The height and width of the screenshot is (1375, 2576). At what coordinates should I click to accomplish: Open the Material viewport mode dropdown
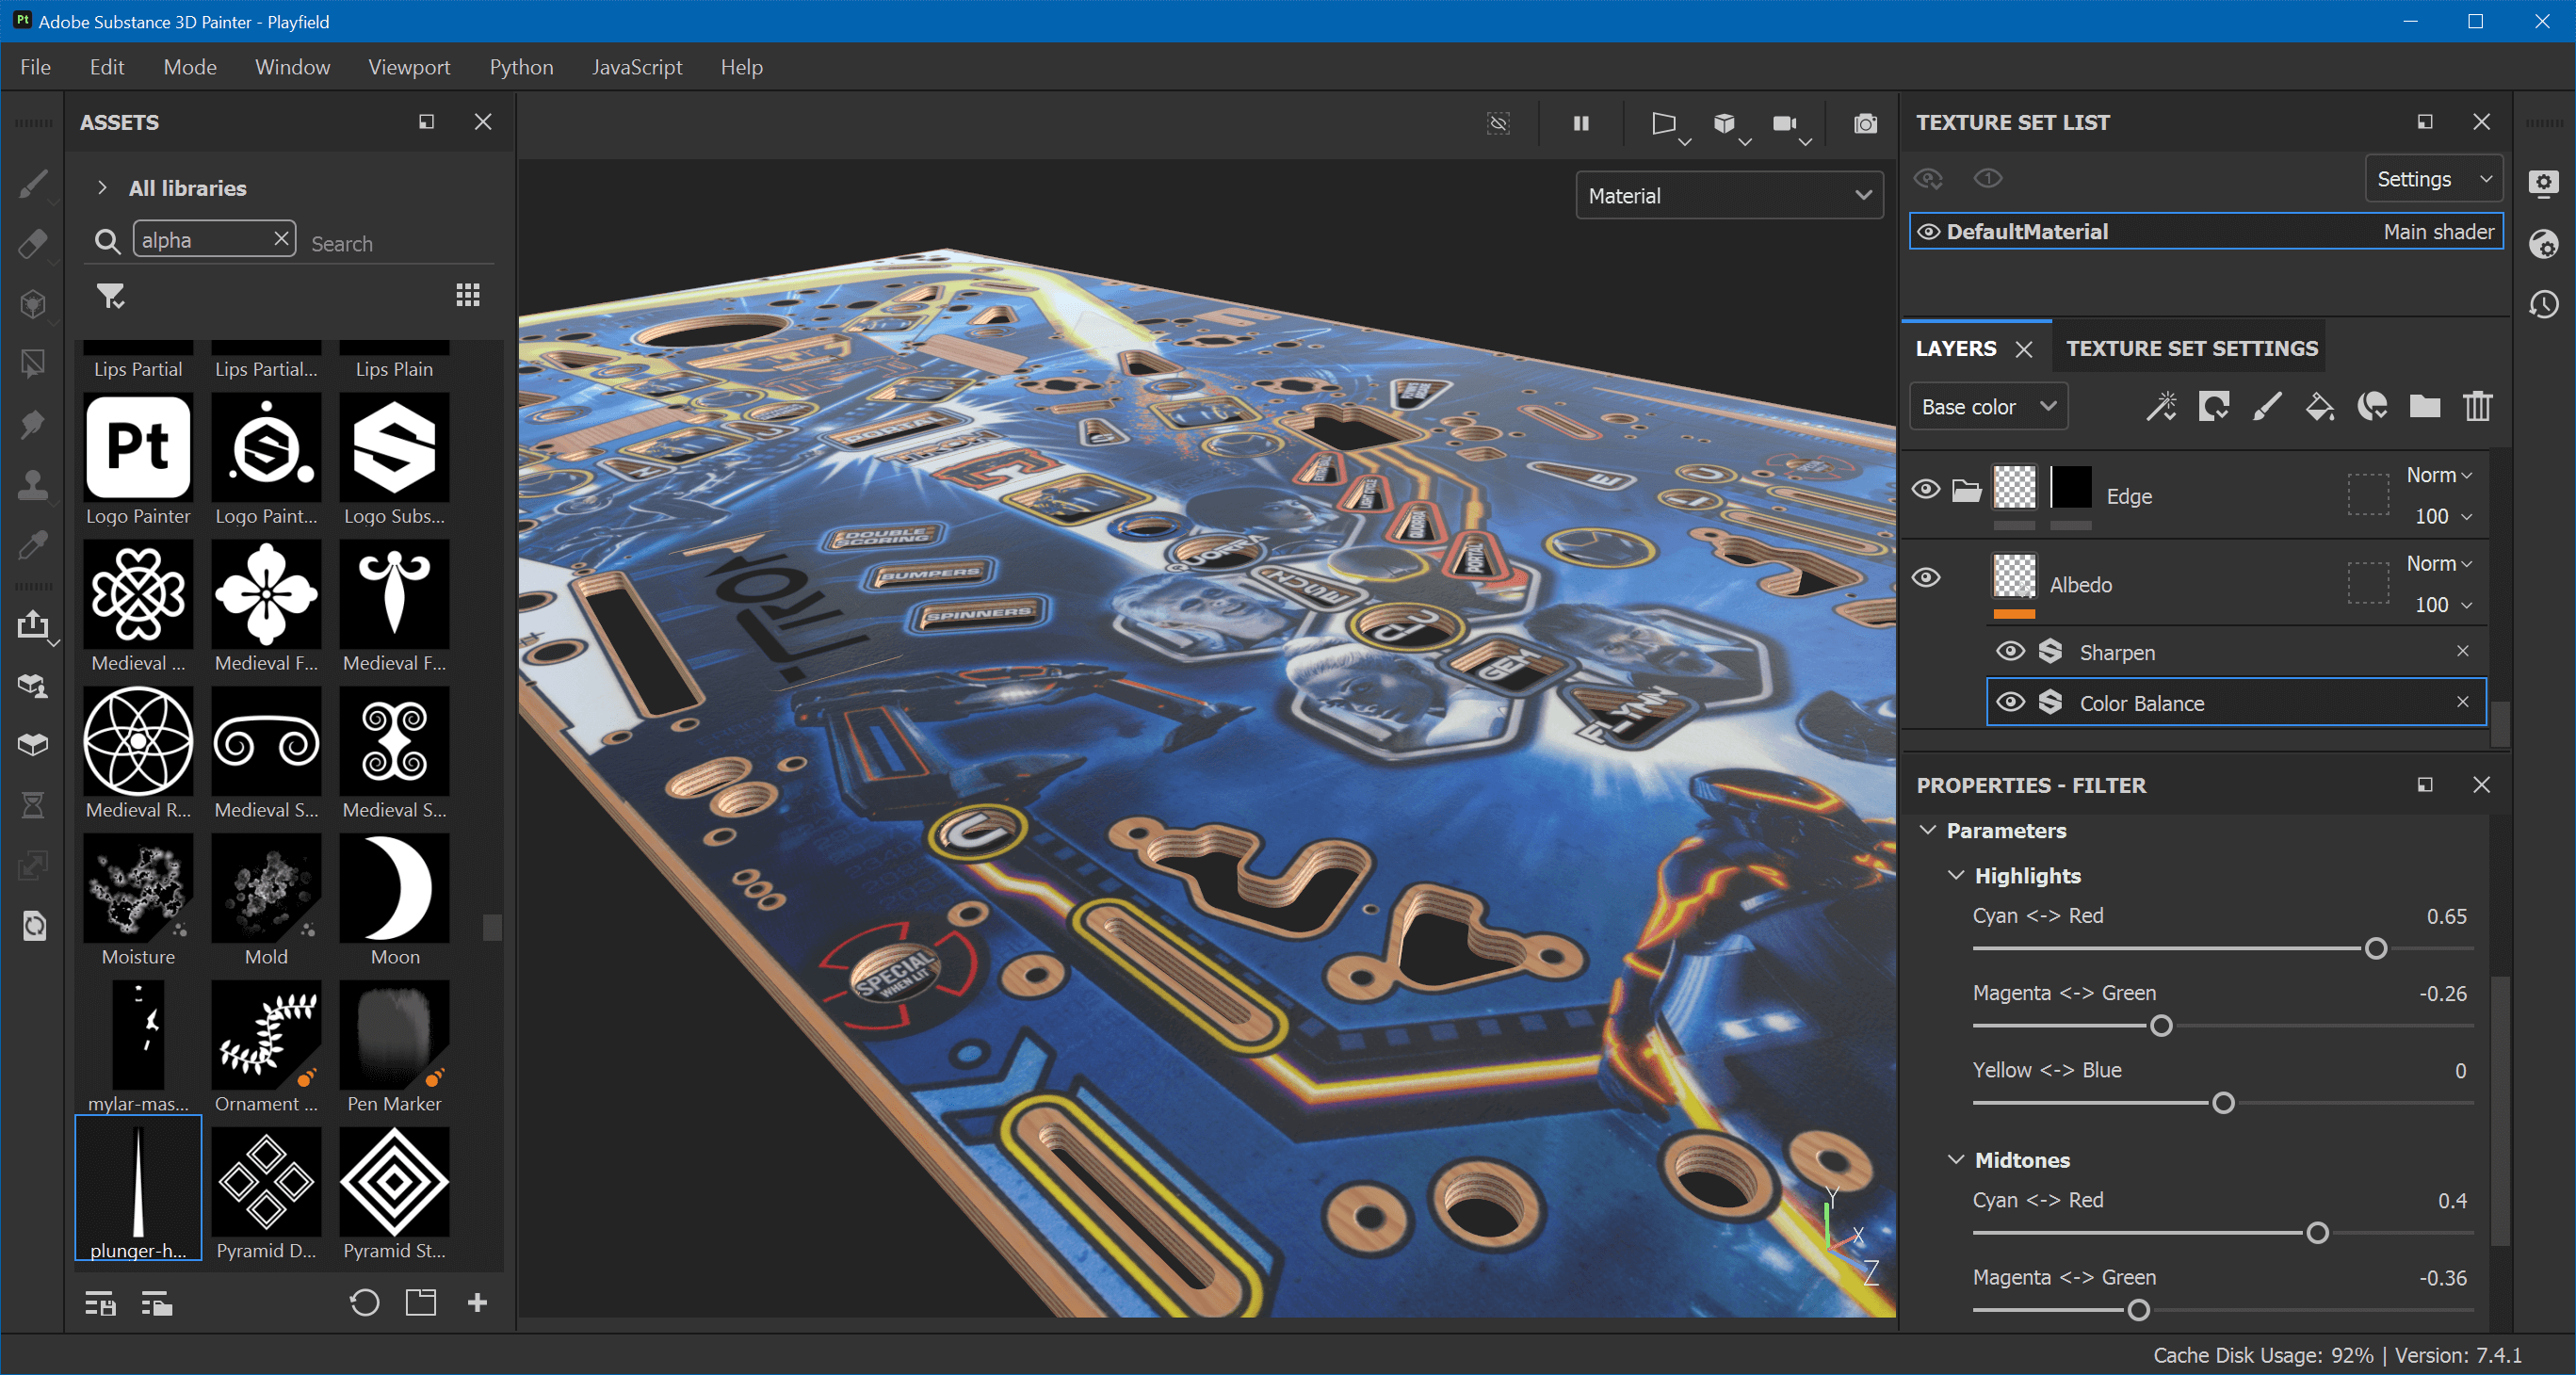[1729, 195]
